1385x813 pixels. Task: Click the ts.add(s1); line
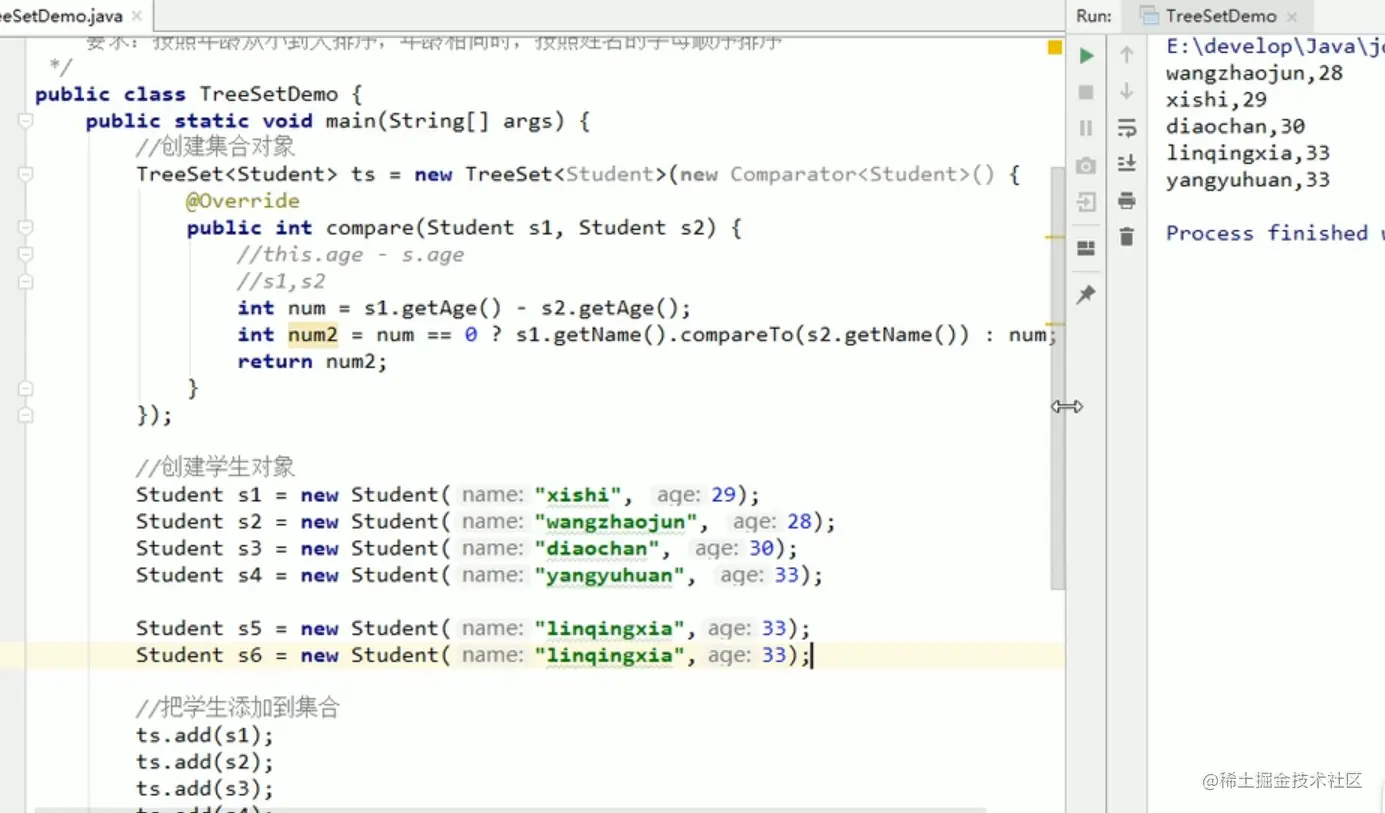(205, 735)
